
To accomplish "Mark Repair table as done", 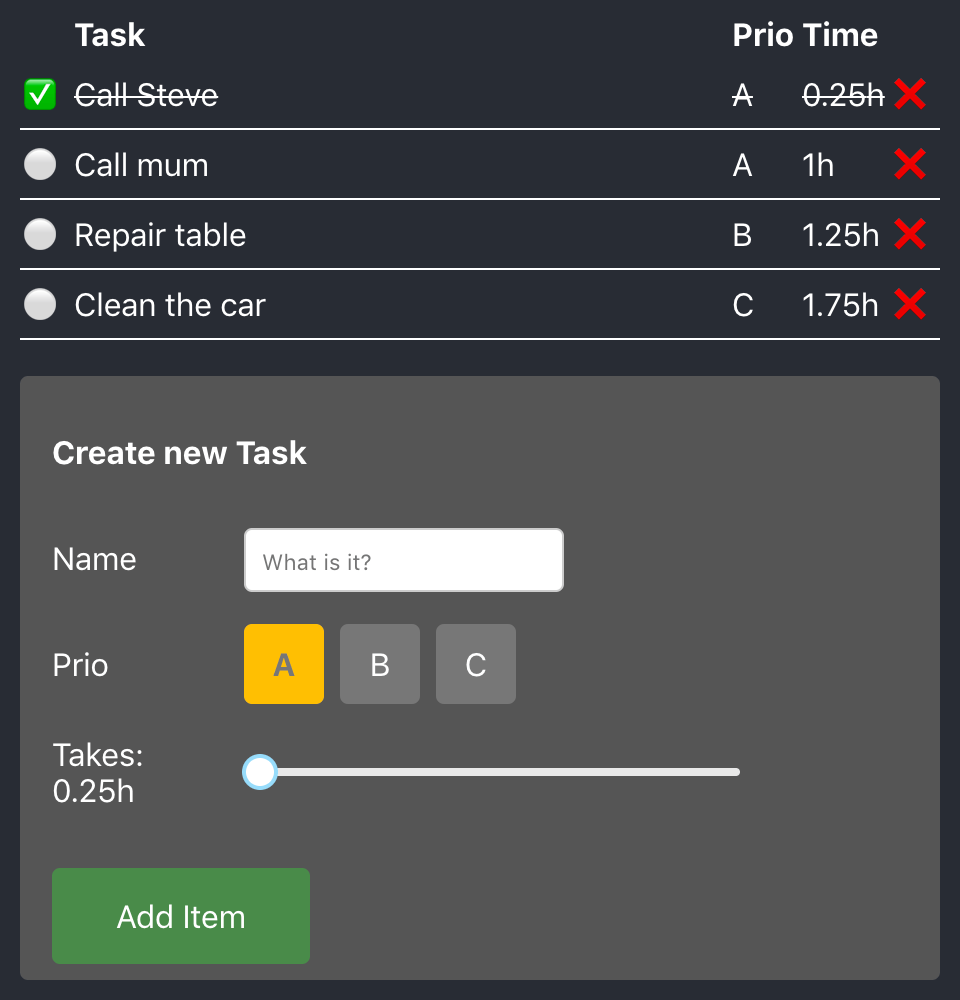I will tap(40, 235).
